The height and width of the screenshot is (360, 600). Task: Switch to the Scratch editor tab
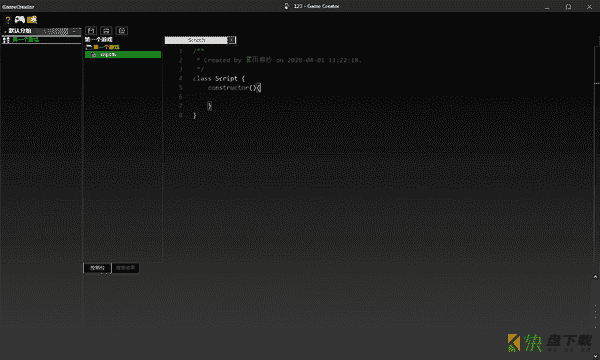tap(196, 40)
